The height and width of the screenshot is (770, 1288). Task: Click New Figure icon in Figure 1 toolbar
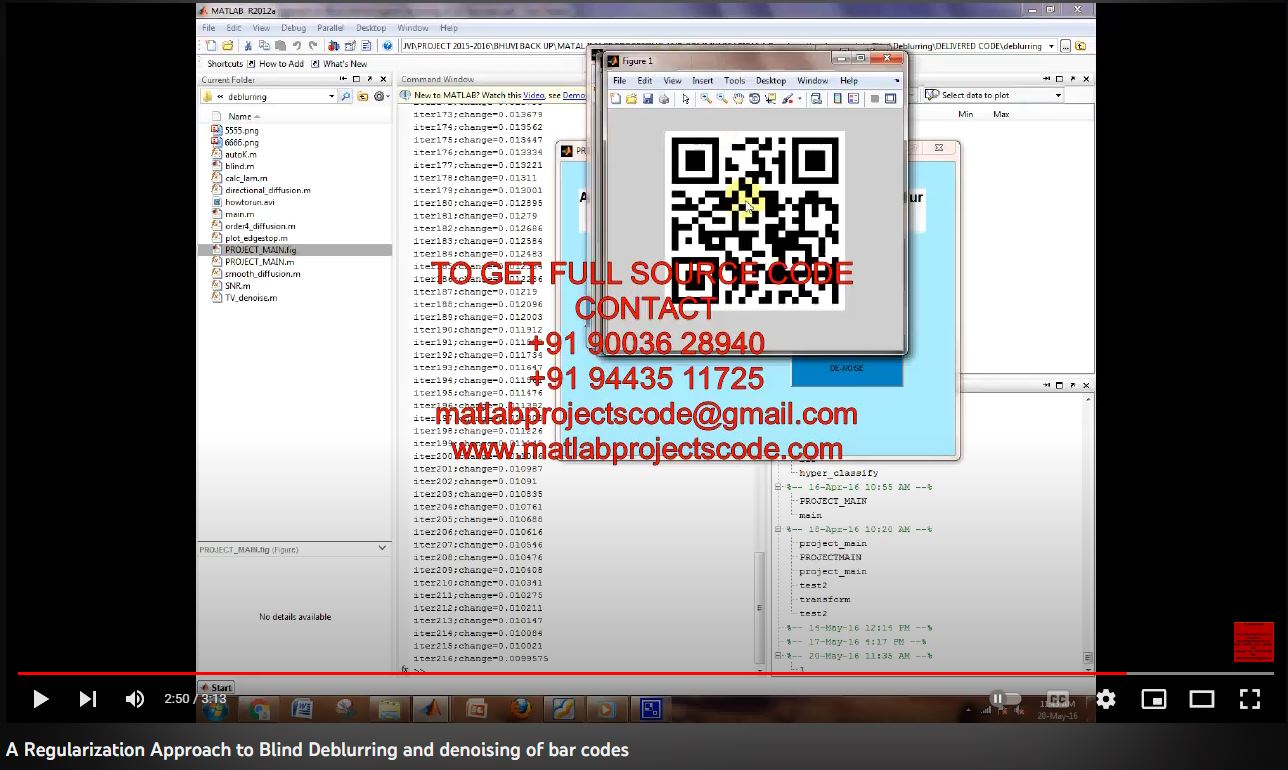[616, 99]
